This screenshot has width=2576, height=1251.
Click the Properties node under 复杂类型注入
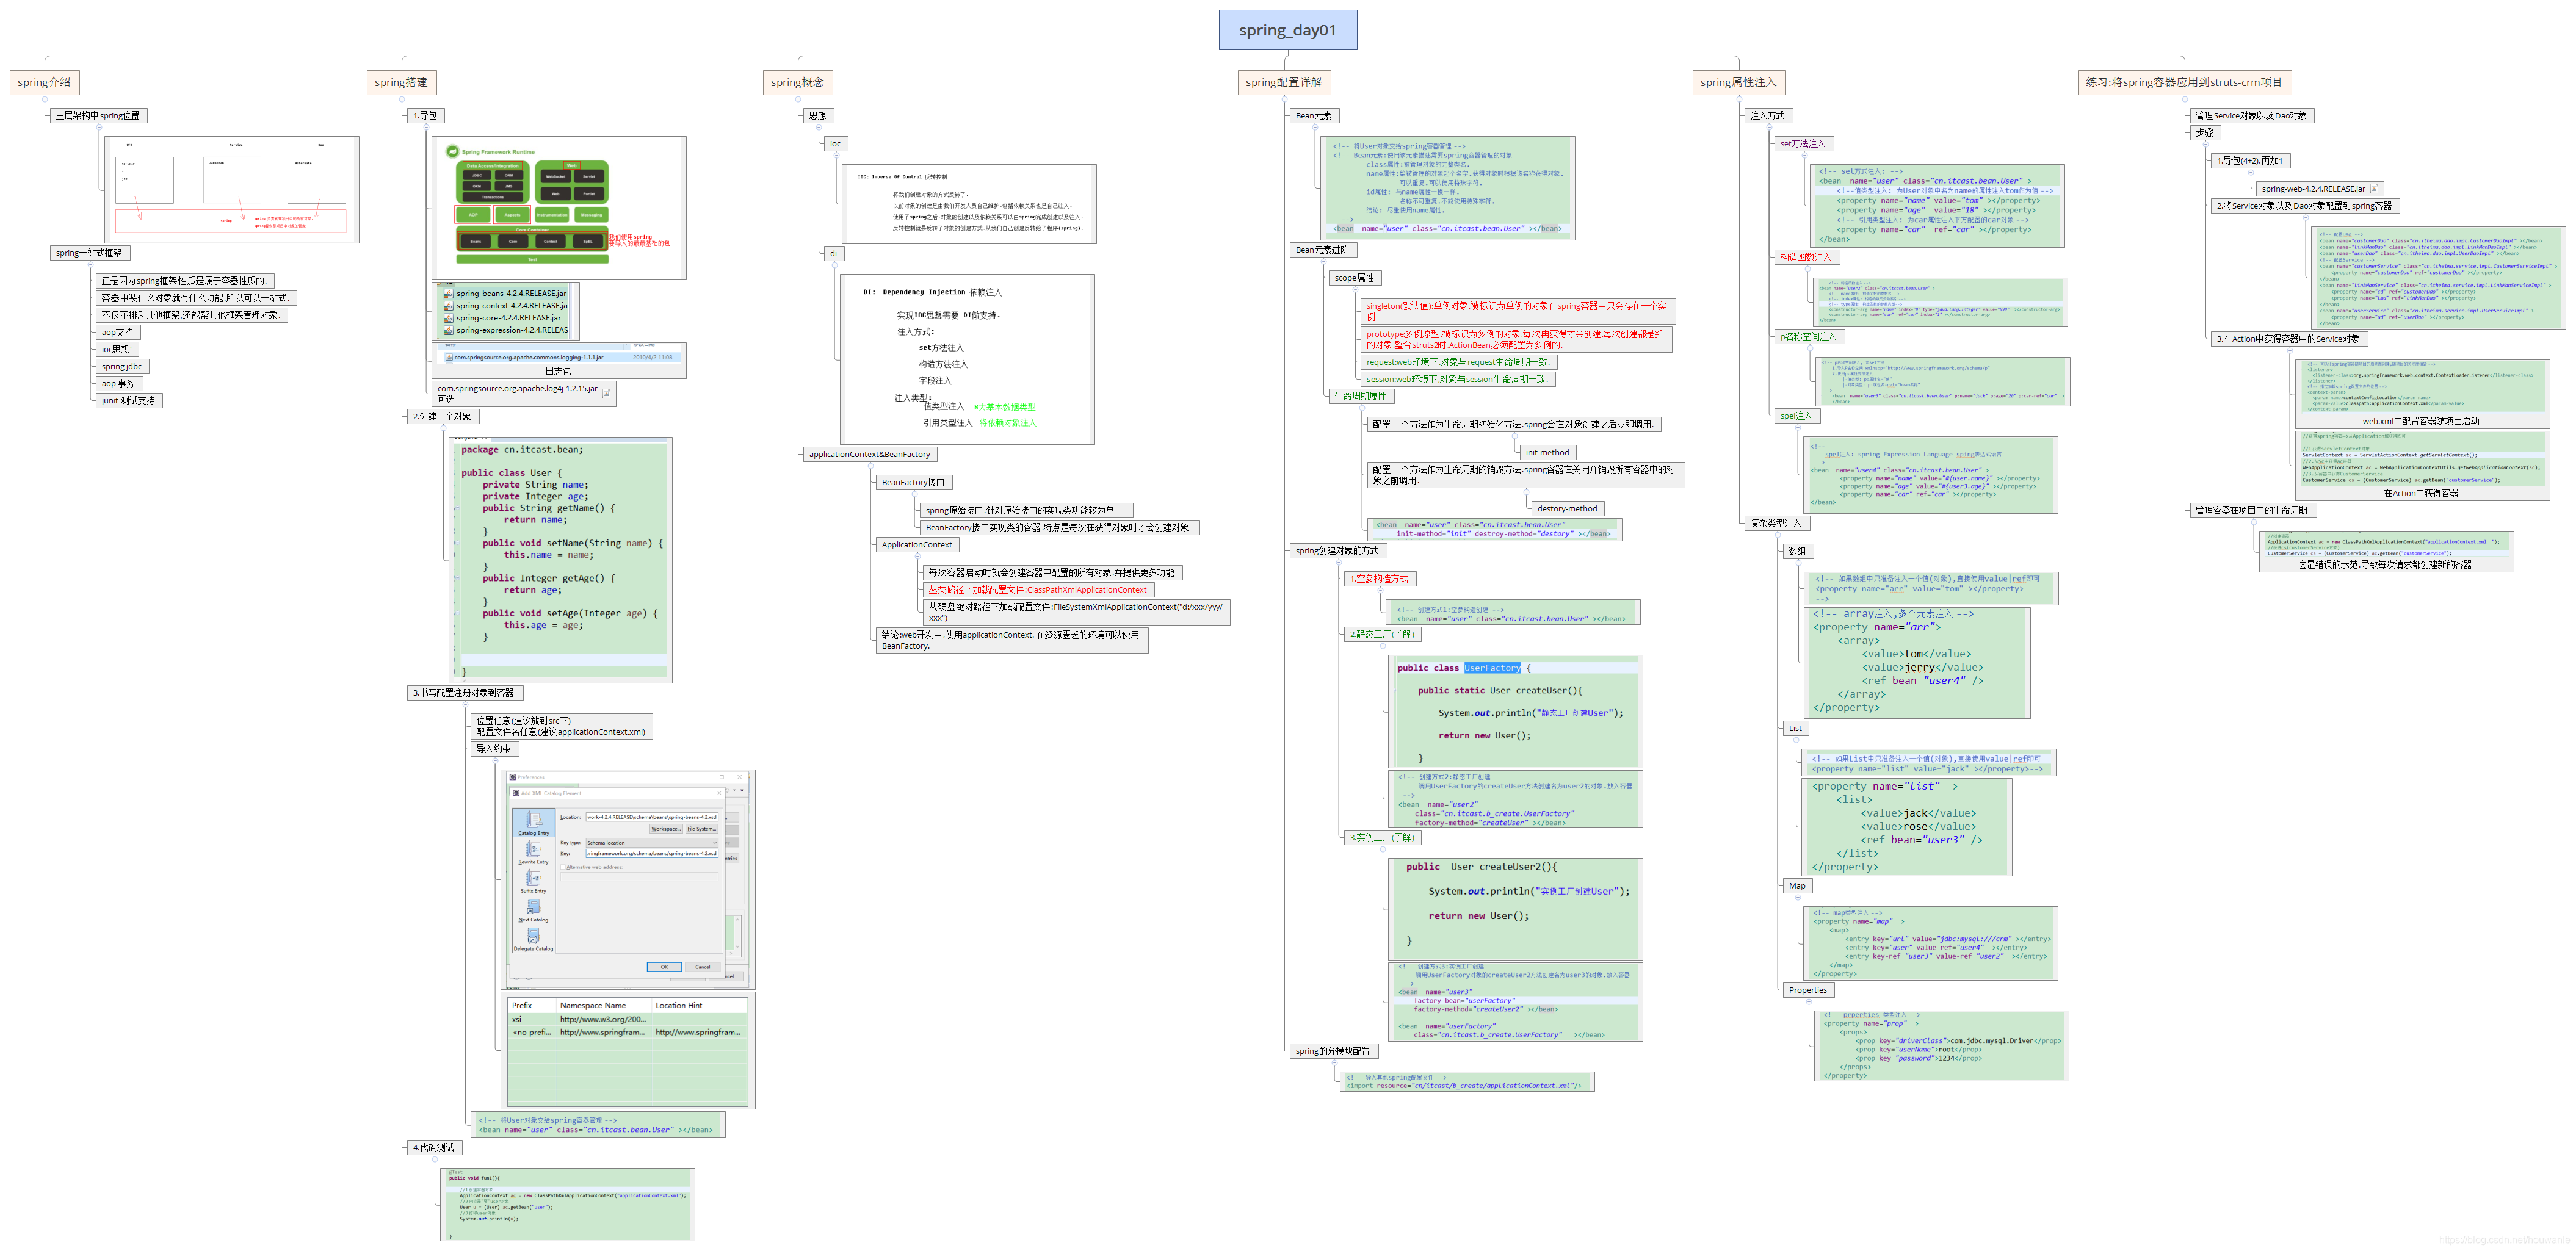(1808, 990)
